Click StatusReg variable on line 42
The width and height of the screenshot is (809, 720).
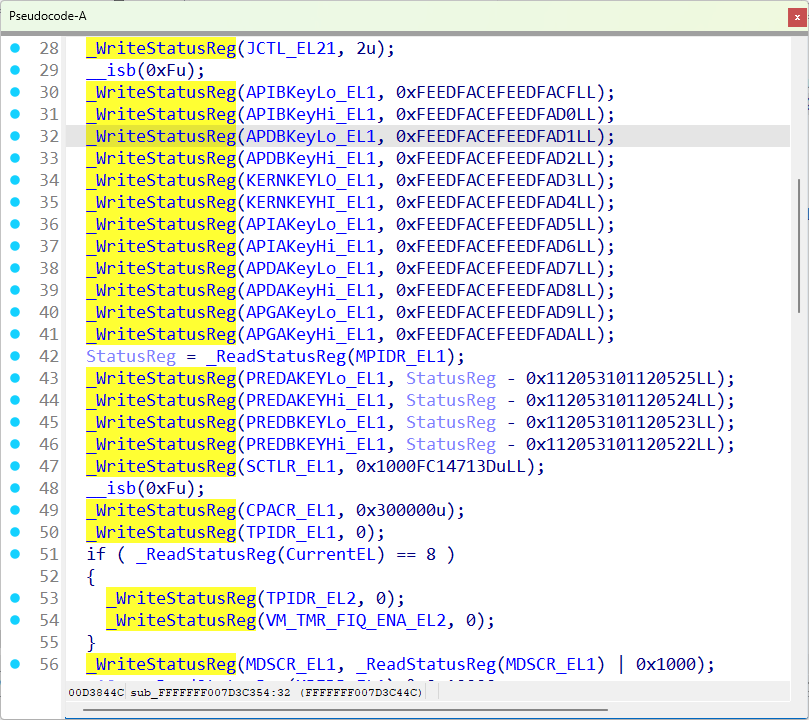[131, 356]
